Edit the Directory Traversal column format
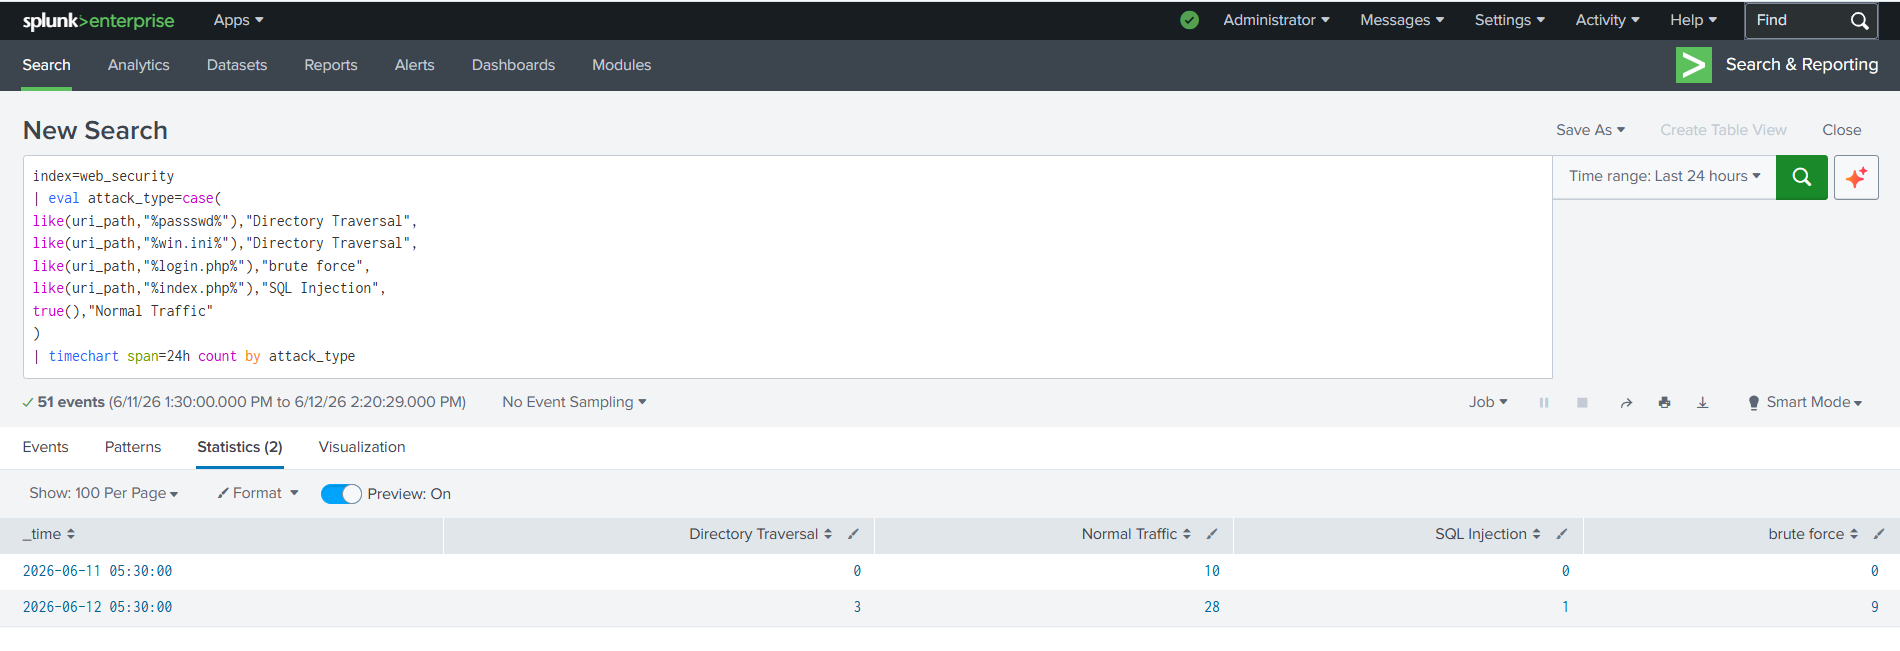This screenshot has width=1900, height=651. [853, 534]
